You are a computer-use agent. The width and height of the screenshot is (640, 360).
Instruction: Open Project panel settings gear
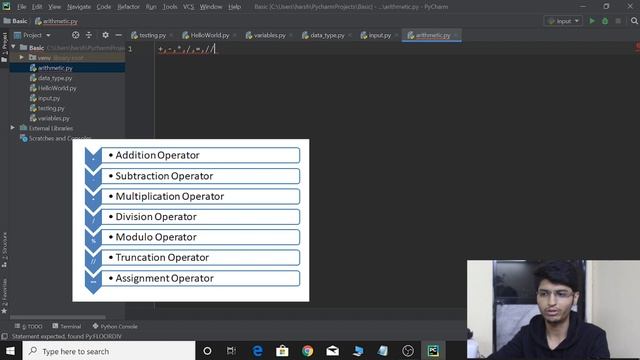point(105,35)
